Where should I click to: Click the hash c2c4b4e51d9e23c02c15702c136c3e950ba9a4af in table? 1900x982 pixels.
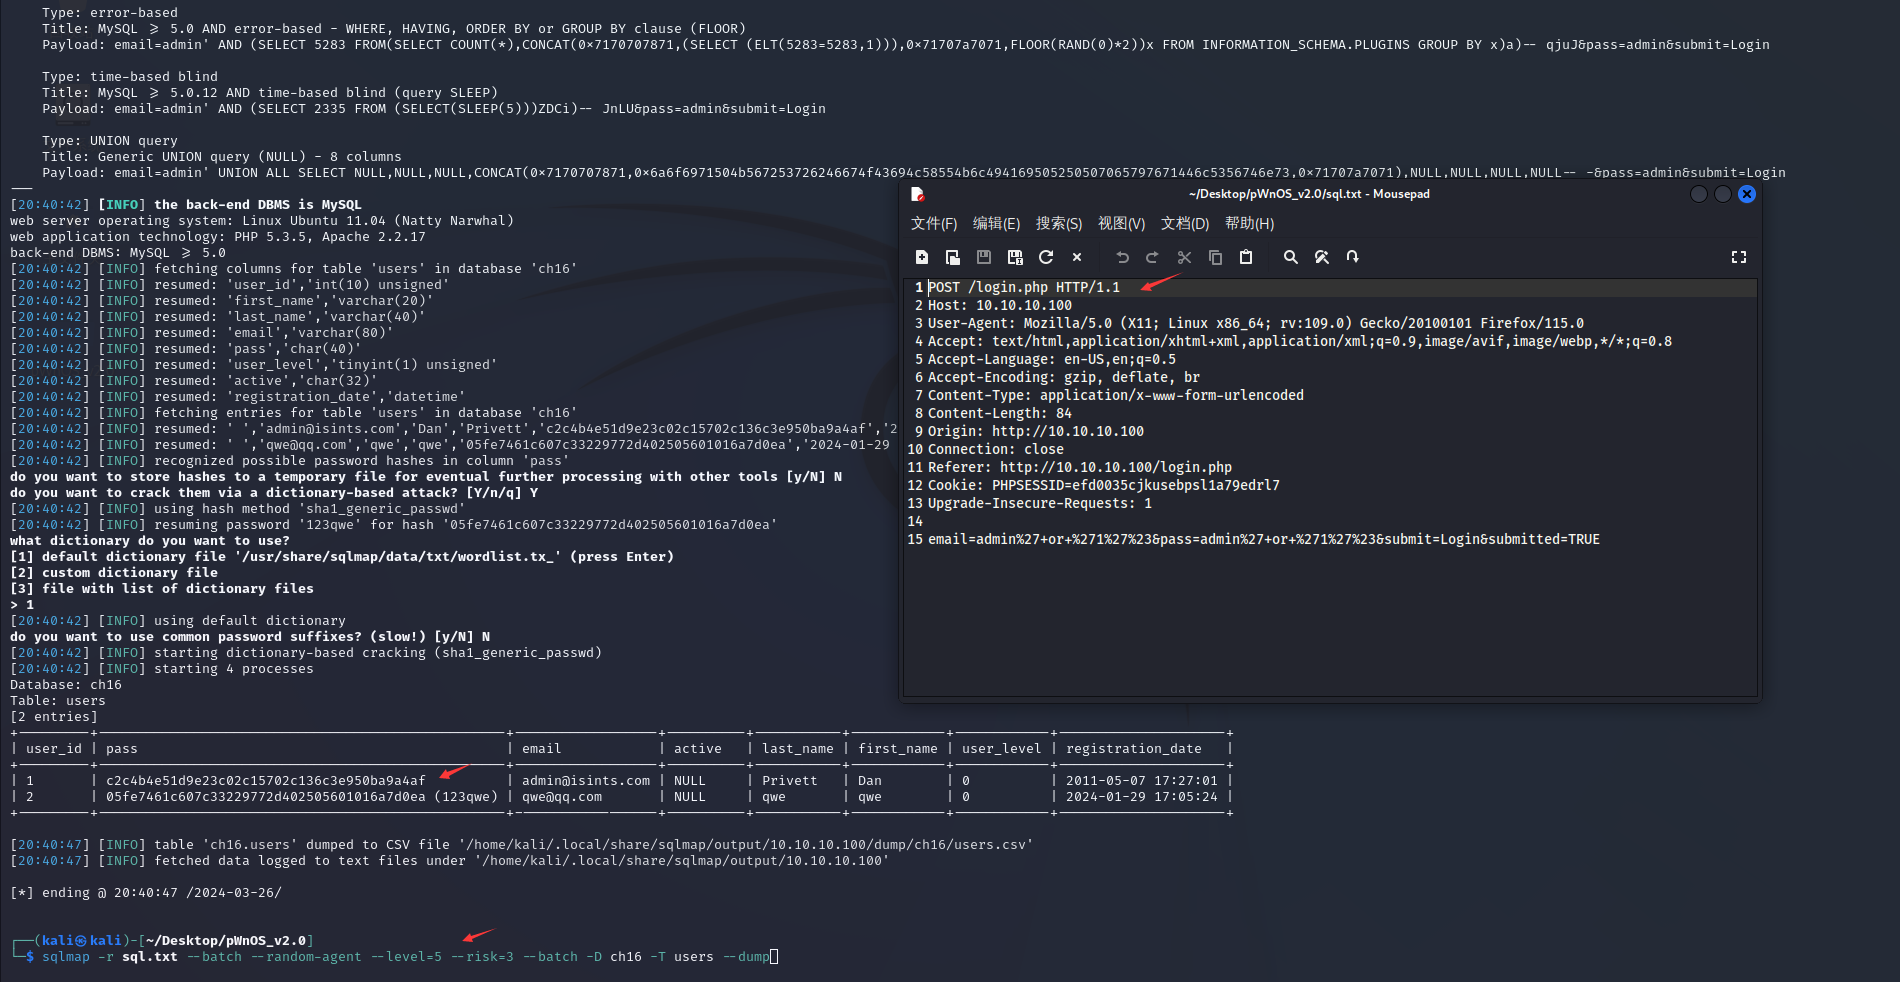click(x=266, y=781)
